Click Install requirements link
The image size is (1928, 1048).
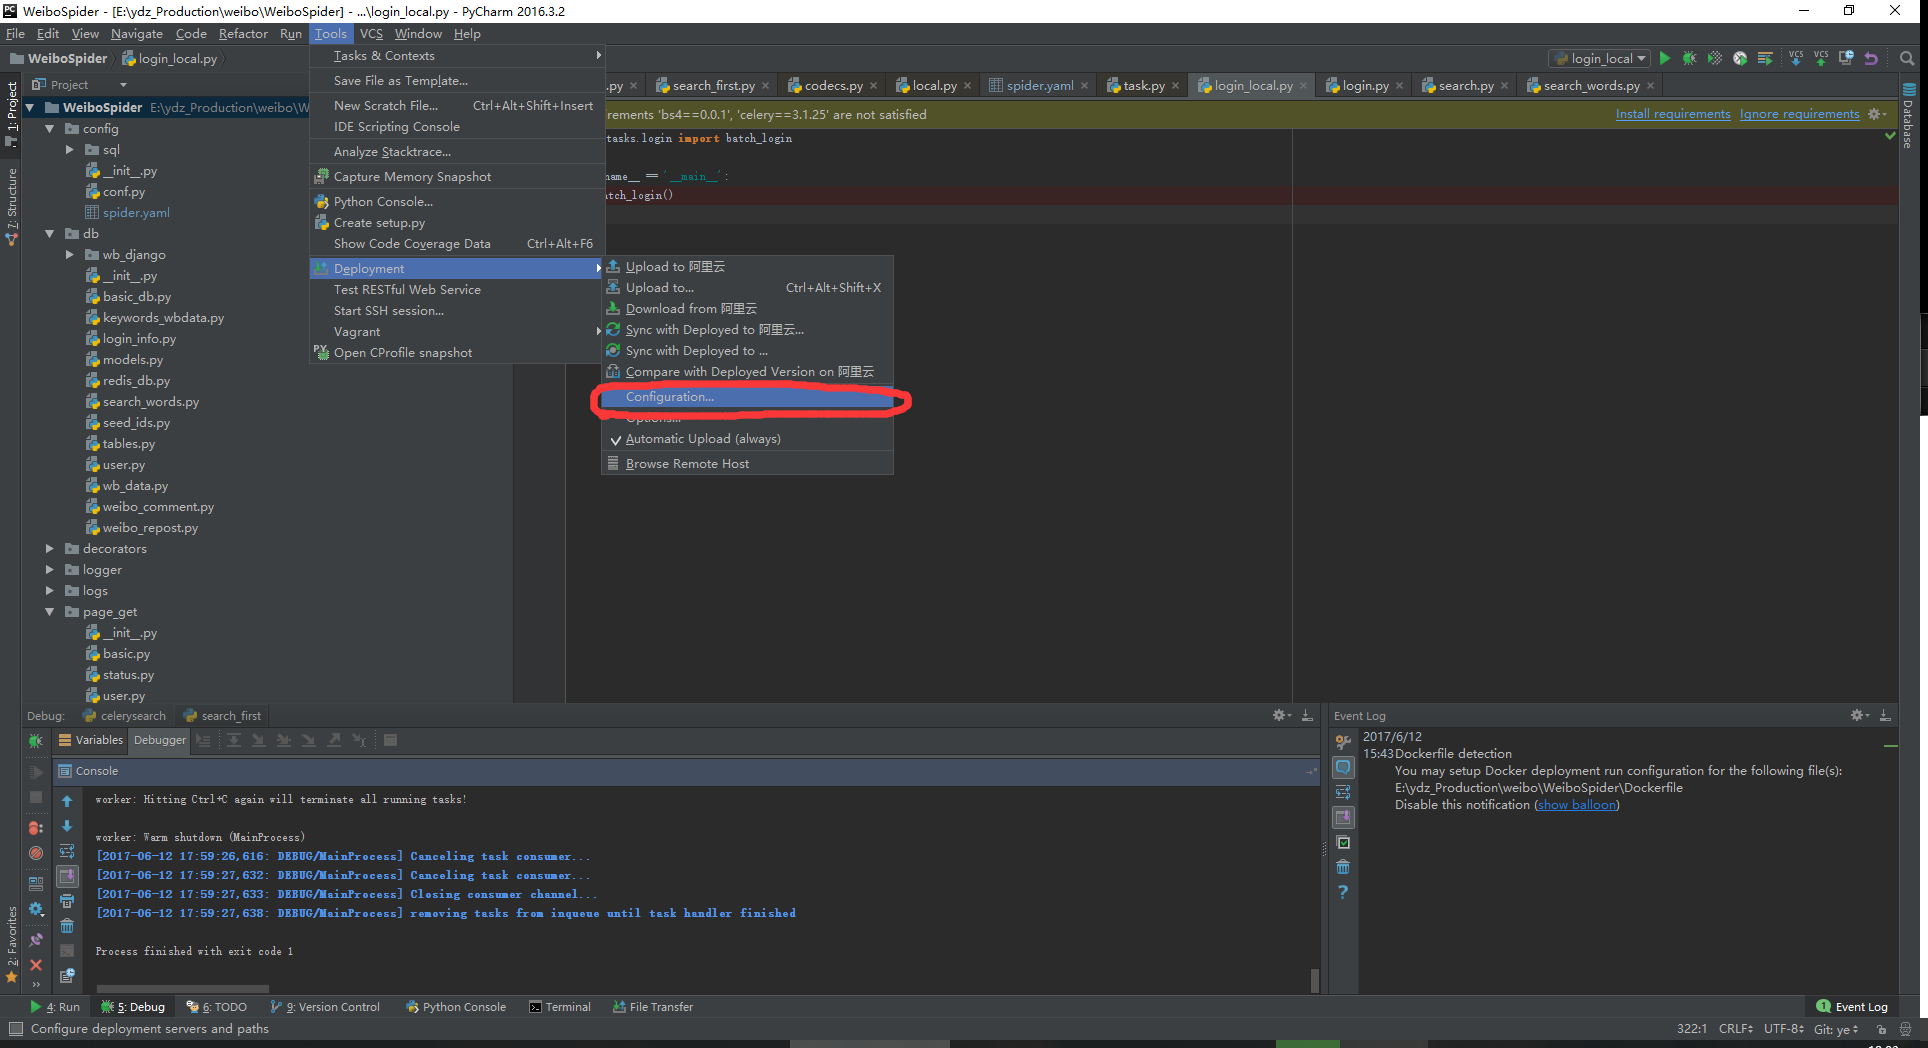click(x=1673, y=114)
